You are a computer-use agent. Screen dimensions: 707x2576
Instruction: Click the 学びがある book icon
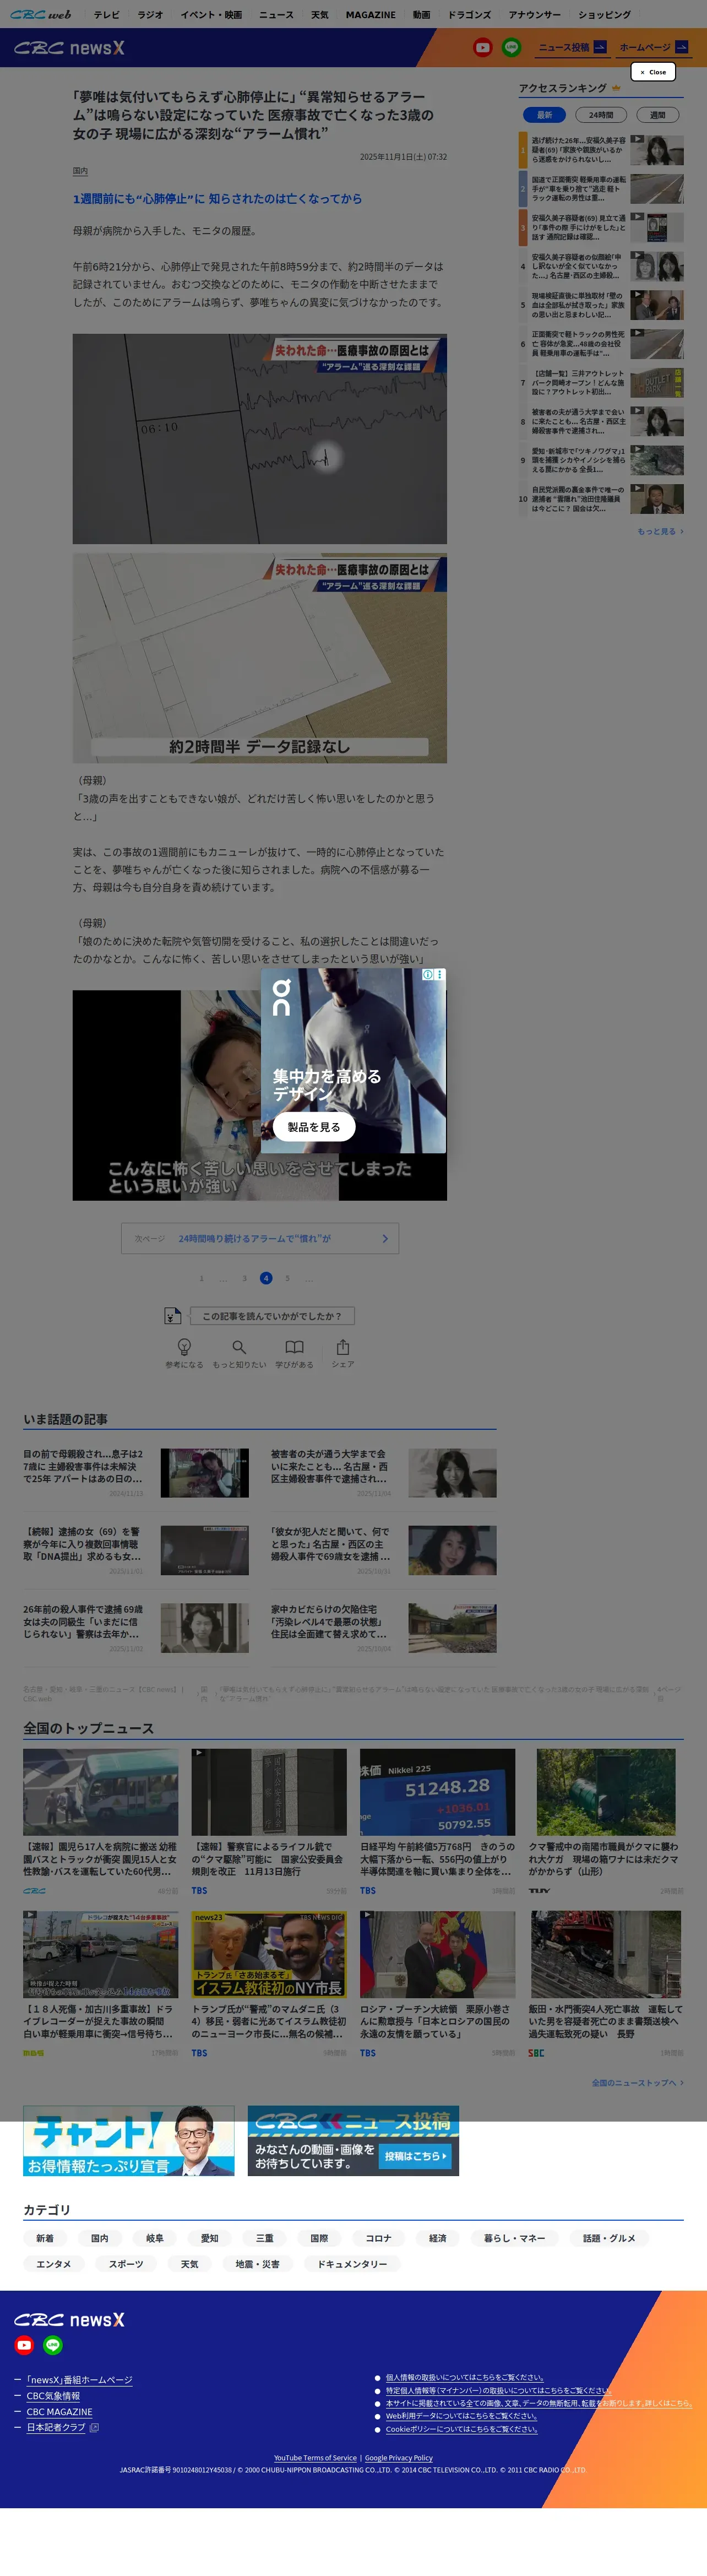(x=294, y=1347)
